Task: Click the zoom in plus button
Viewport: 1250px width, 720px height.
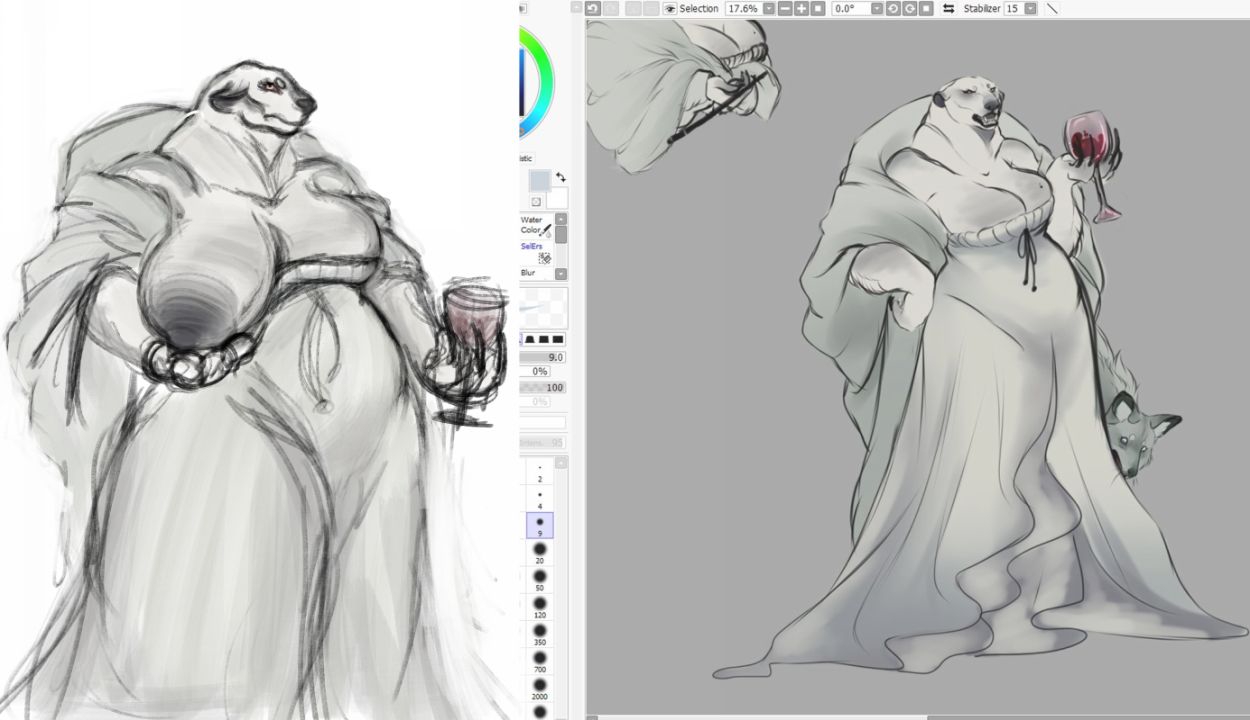Action: pos(801,8)
